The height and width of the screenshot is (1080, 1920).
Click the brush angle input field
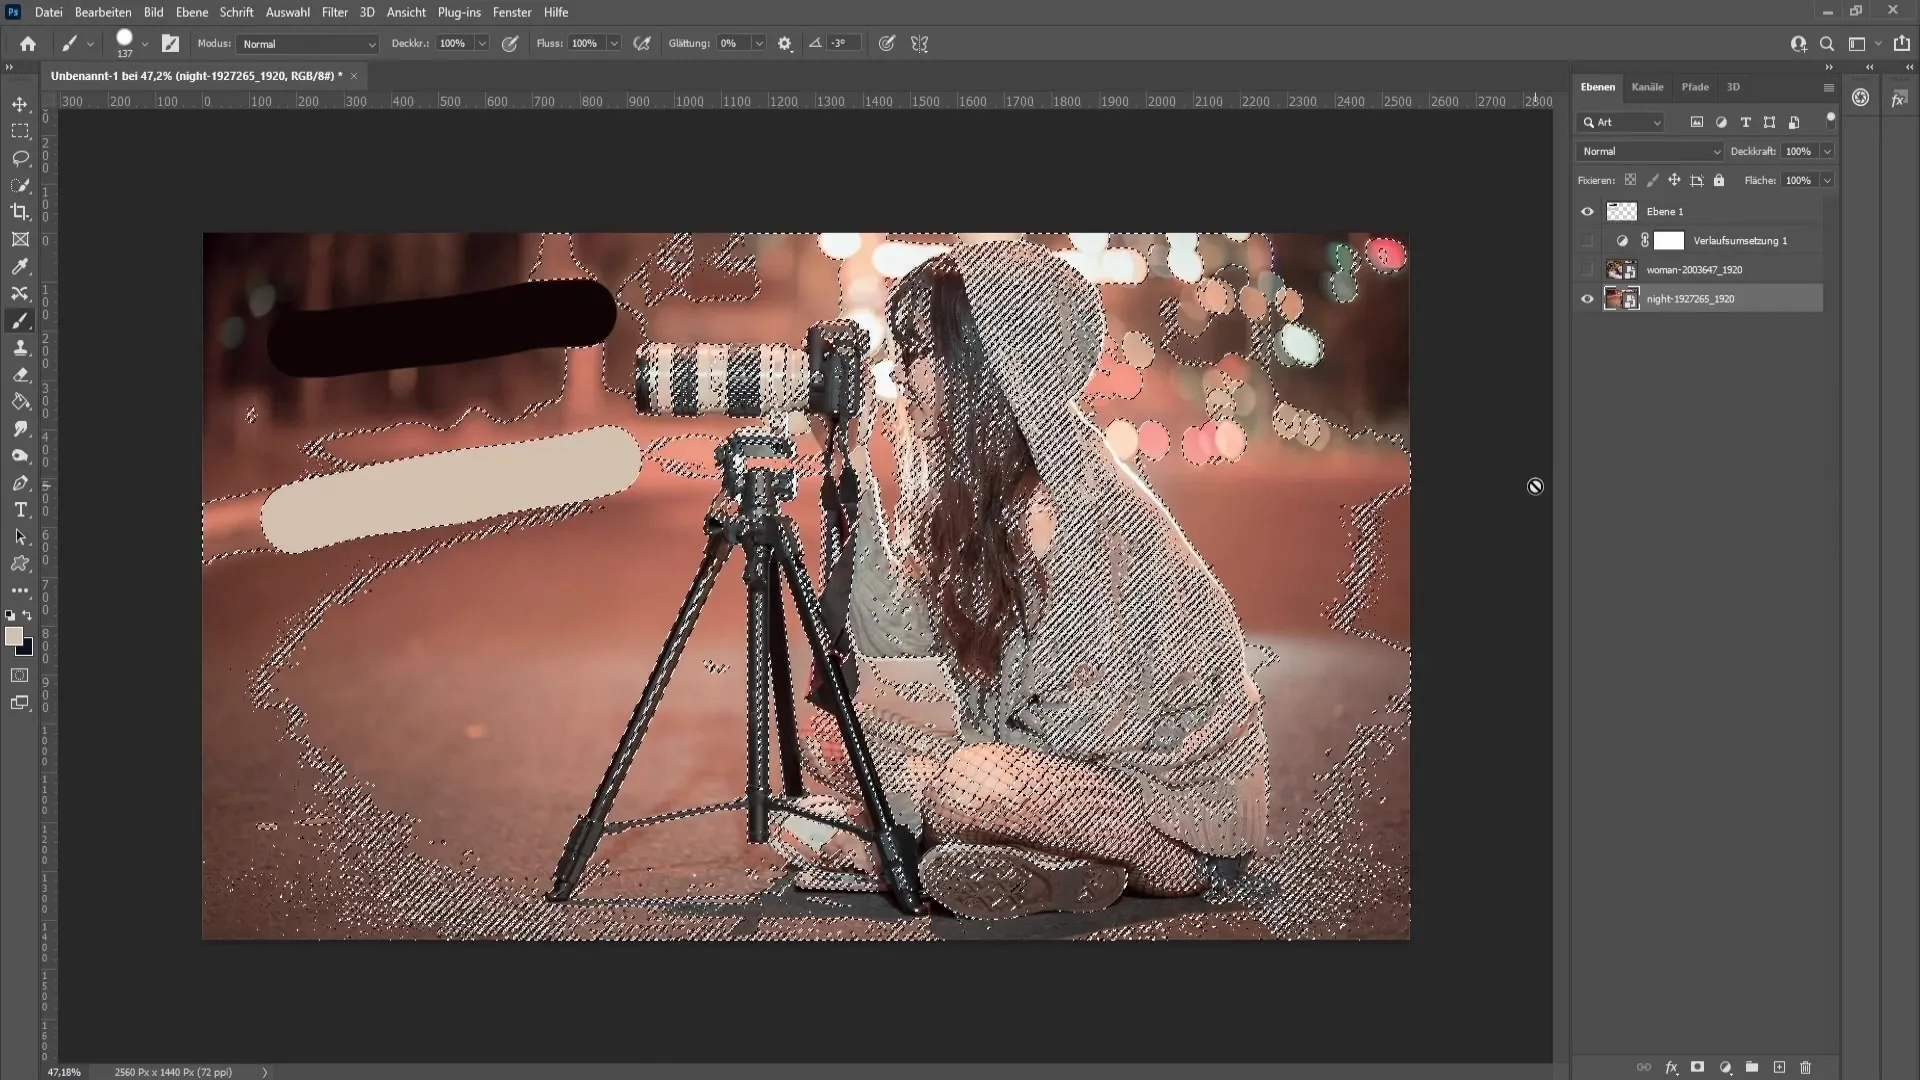pyautogui.click(x=844, y=44)
